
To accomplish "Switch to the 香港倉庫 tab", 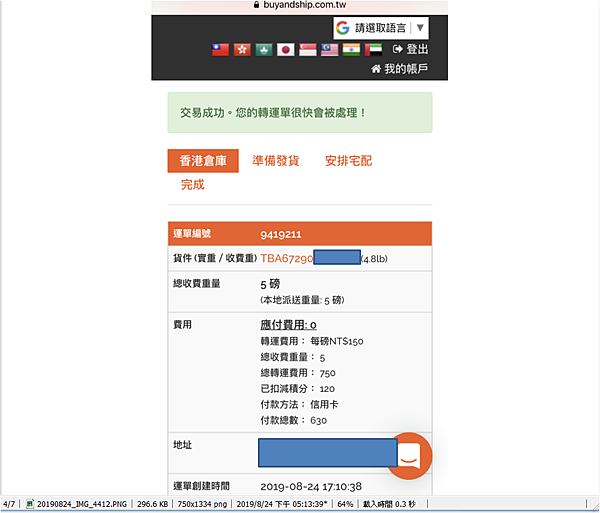I will coord(203,161).
